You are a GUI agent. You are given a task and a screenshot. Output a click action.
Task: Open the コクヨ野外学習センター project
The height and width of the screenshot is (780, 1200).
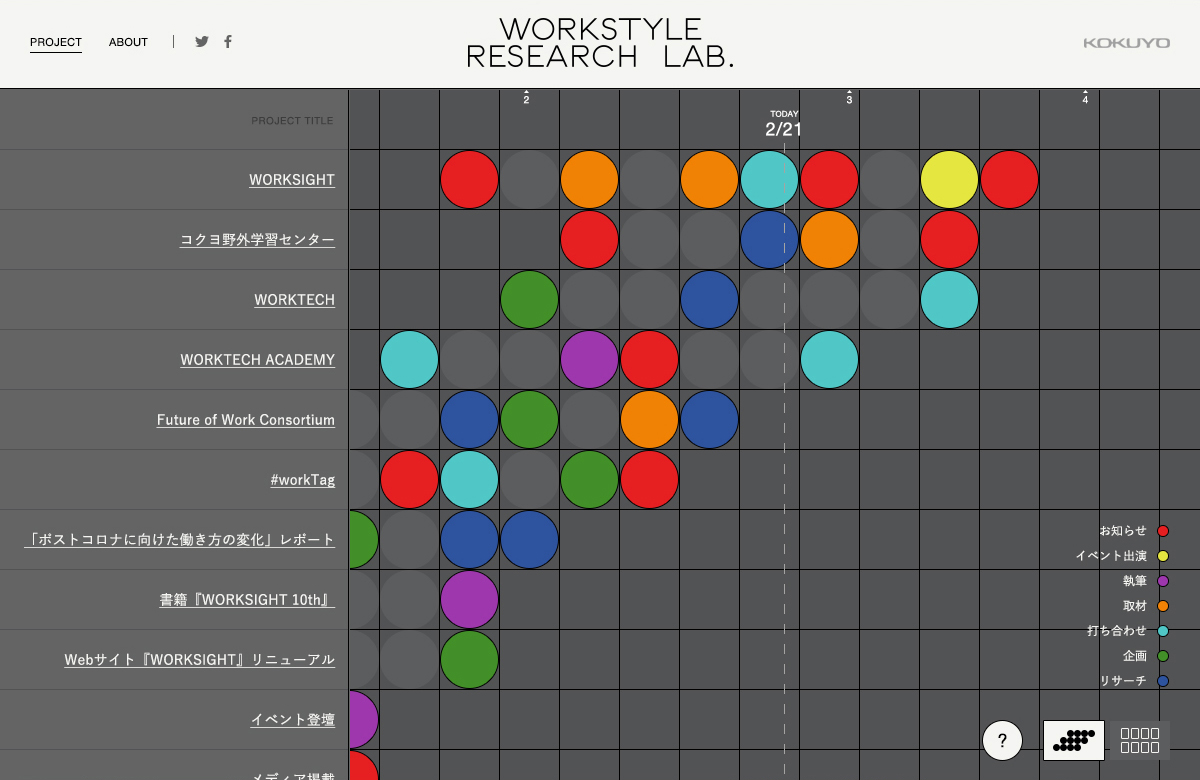click(257, 240)
